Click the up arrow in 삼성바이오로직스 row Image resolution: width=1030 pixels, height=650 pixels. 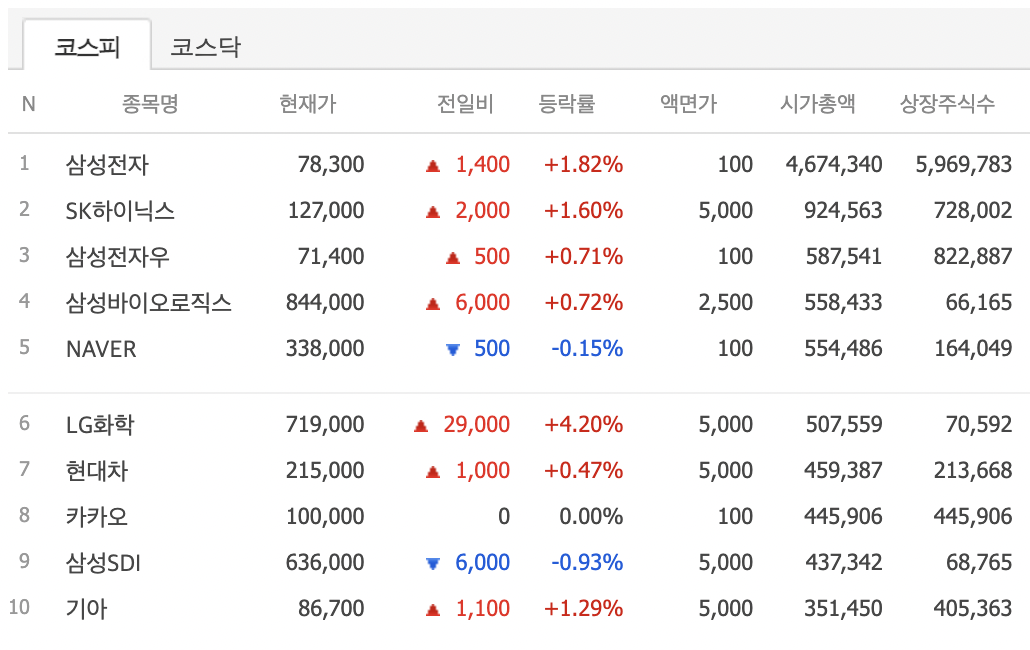(x=433, y=304)
